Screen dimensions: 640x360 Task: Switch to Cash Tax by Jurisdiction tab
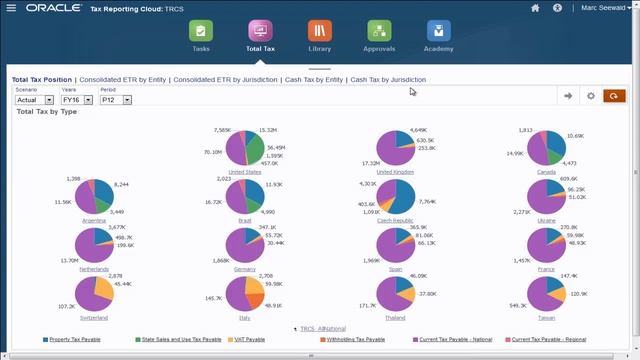coord(388,80)
